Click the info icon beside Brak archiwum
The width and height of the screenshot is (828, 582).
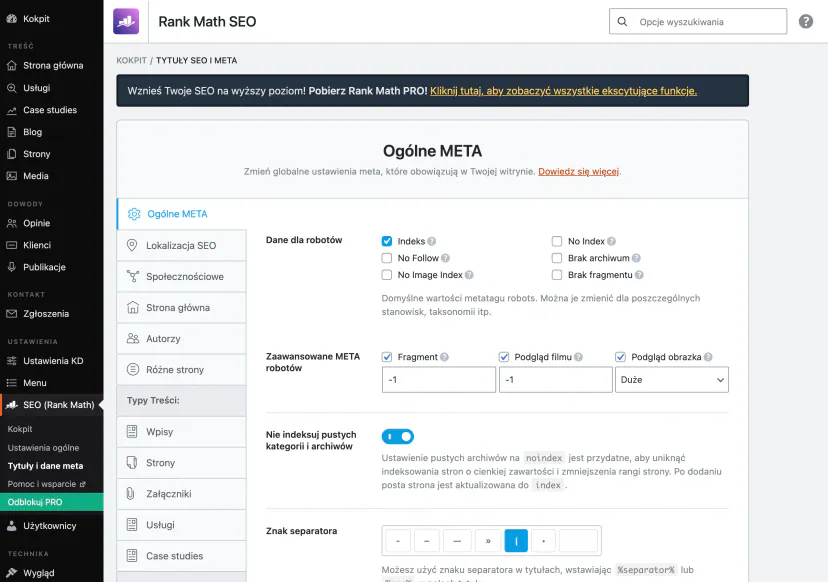point(636,258)
